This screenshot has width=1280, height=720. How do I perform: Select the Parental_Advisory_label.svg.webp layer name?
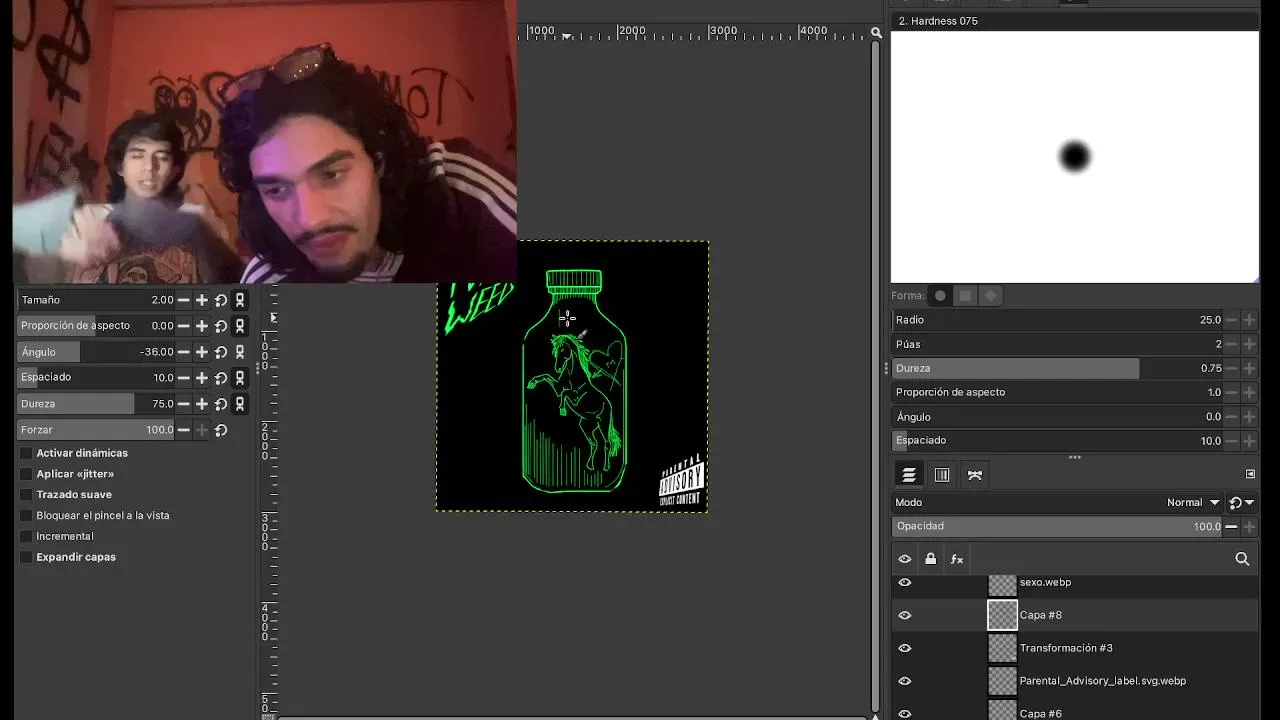point(1103,681)
